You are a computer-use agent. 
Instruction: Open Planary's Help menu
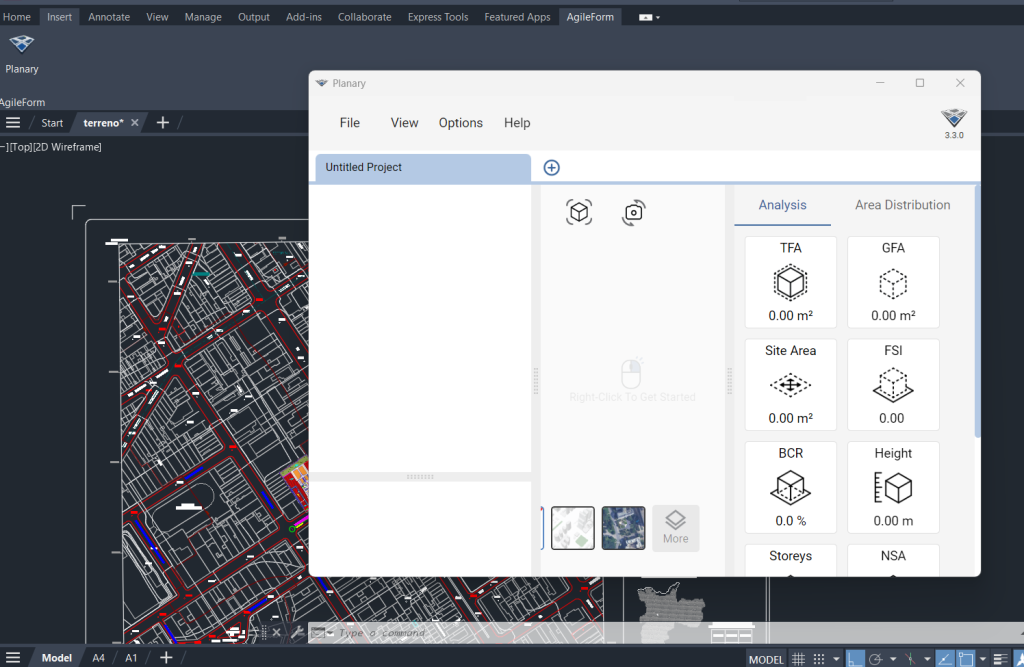point(517,123)
